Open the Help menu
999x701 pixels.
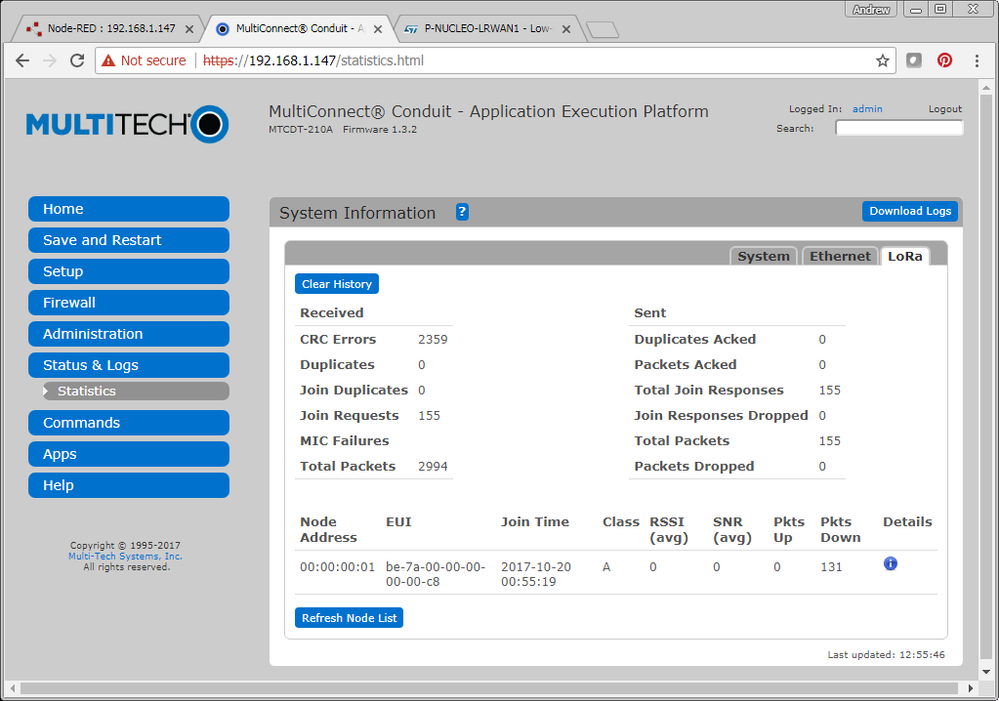[129, 485]
